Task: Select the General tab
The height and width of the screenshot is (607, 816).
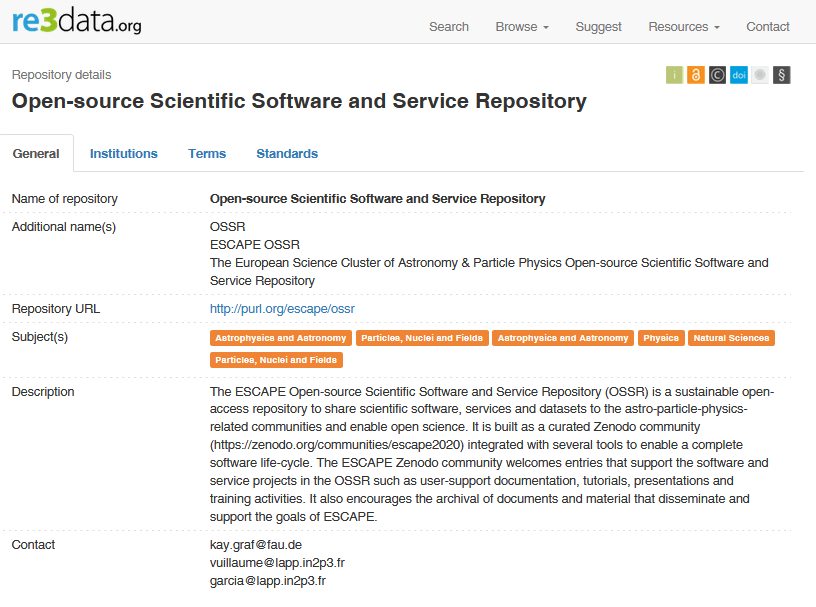Action: [37, 153]
